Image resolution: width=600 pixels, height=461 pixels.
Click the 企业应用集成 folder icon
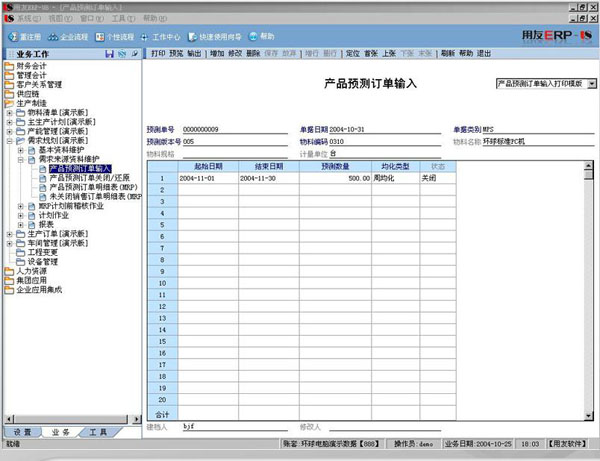9,290
